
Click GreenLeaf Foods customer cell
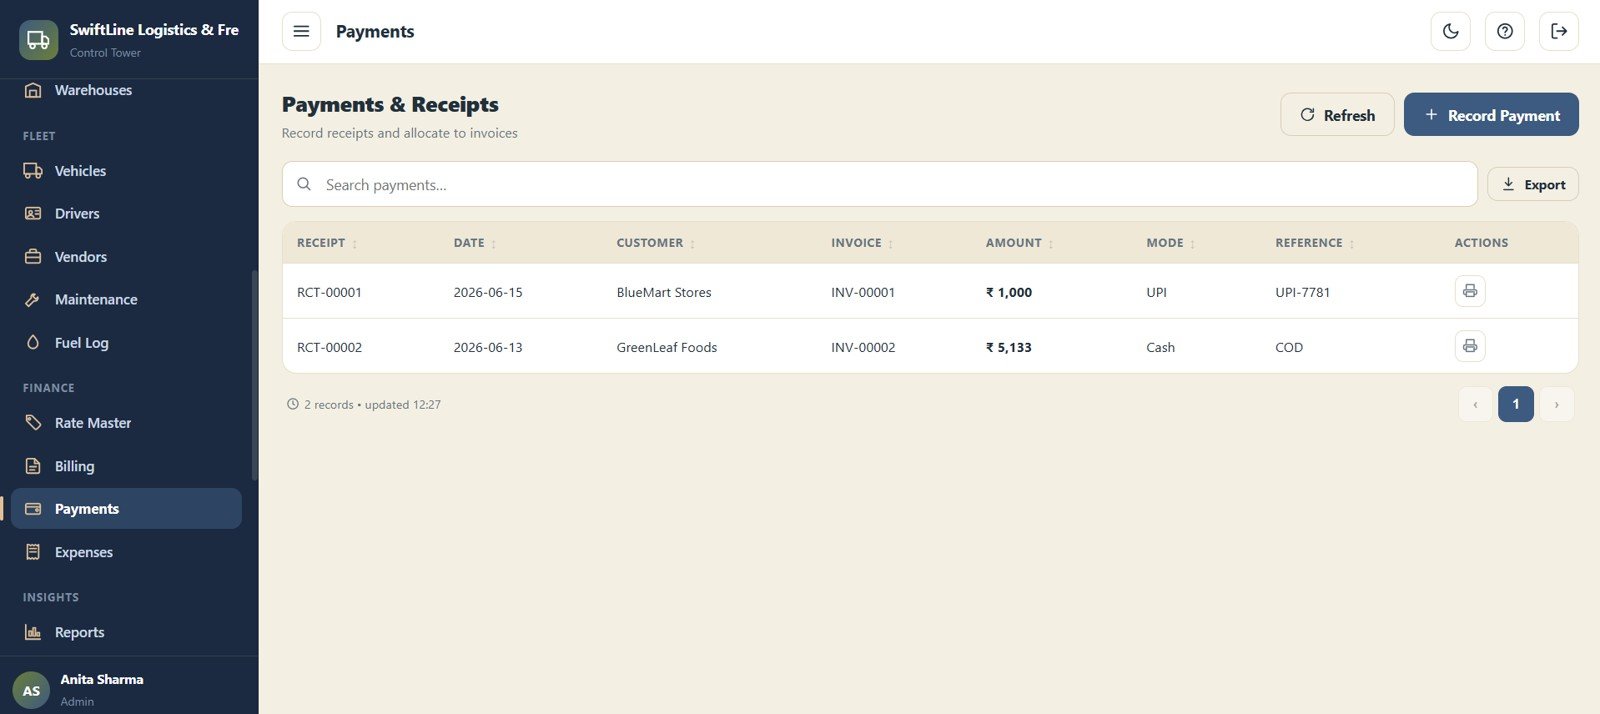pos(667,347)
